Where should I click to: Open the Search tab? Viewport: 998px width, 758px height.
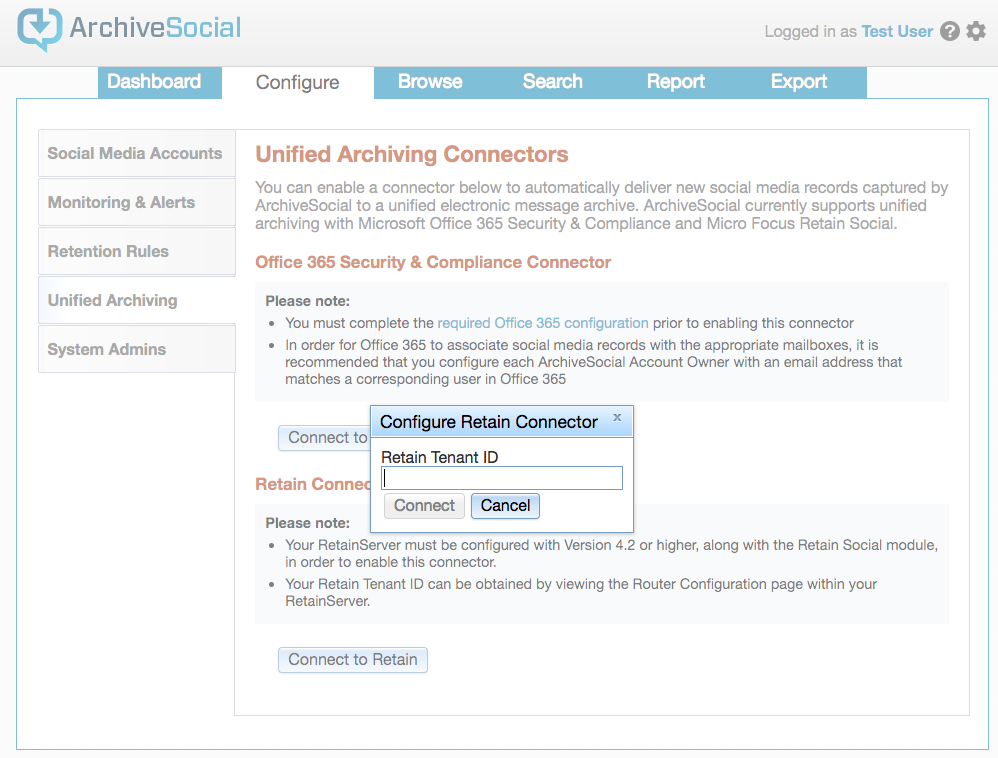pyautogui.click(x=552, y=82)
